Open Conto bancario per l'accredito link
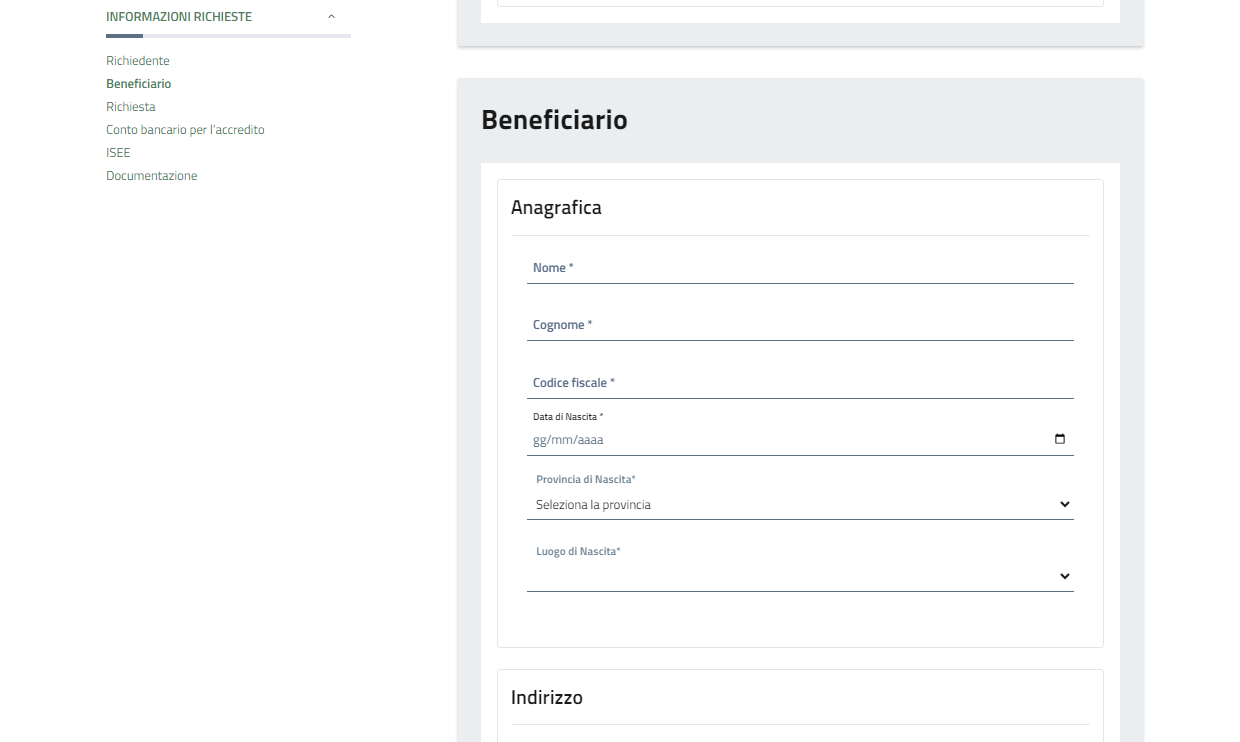This screenshot has width=1240, height=742. point(185,130)
